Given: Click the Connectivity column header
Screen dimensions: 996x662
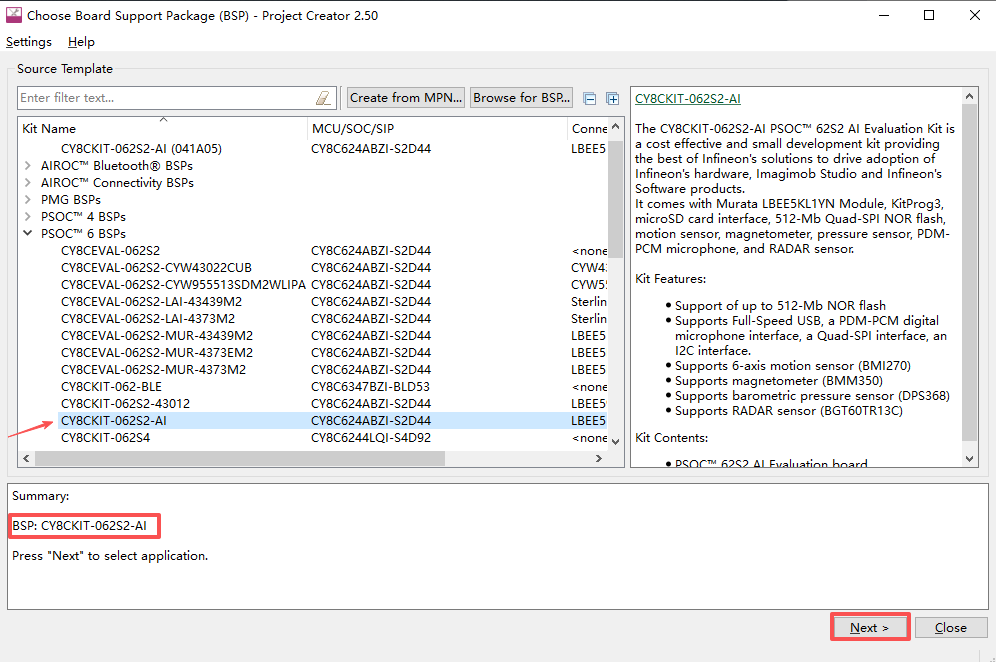Looking at the screenshot, I should click(588, 128).
